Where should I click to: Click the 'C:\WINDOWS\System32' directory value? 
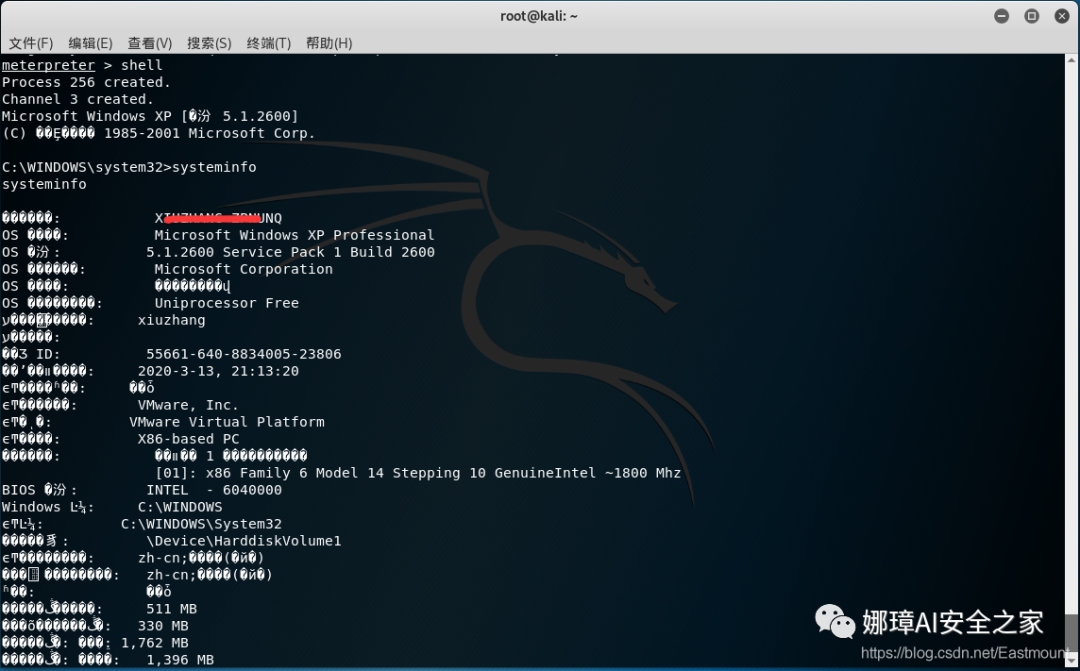pyautogui.click(x=201, y=524)
